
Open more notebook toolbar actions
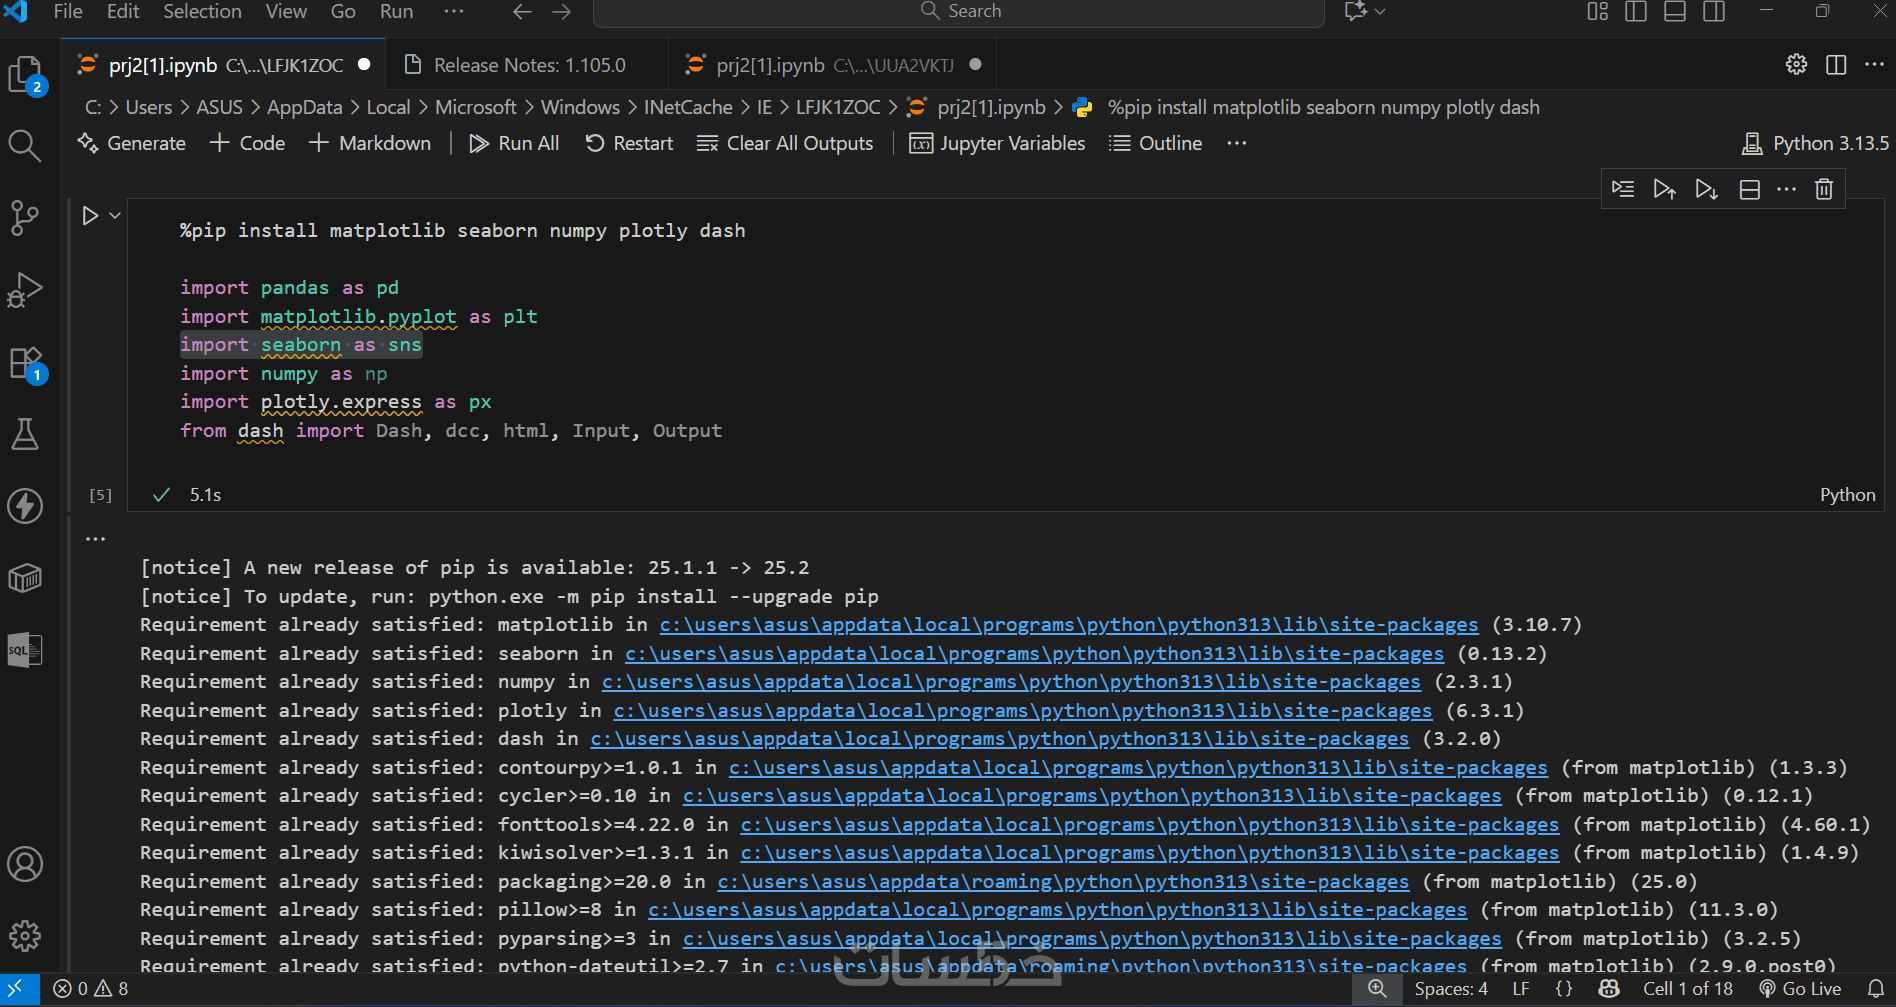[1237, 143]
